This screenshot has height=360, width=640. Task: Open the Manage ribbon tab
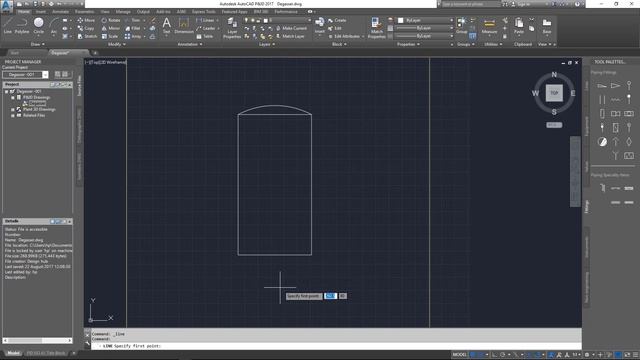click(123, 12)
